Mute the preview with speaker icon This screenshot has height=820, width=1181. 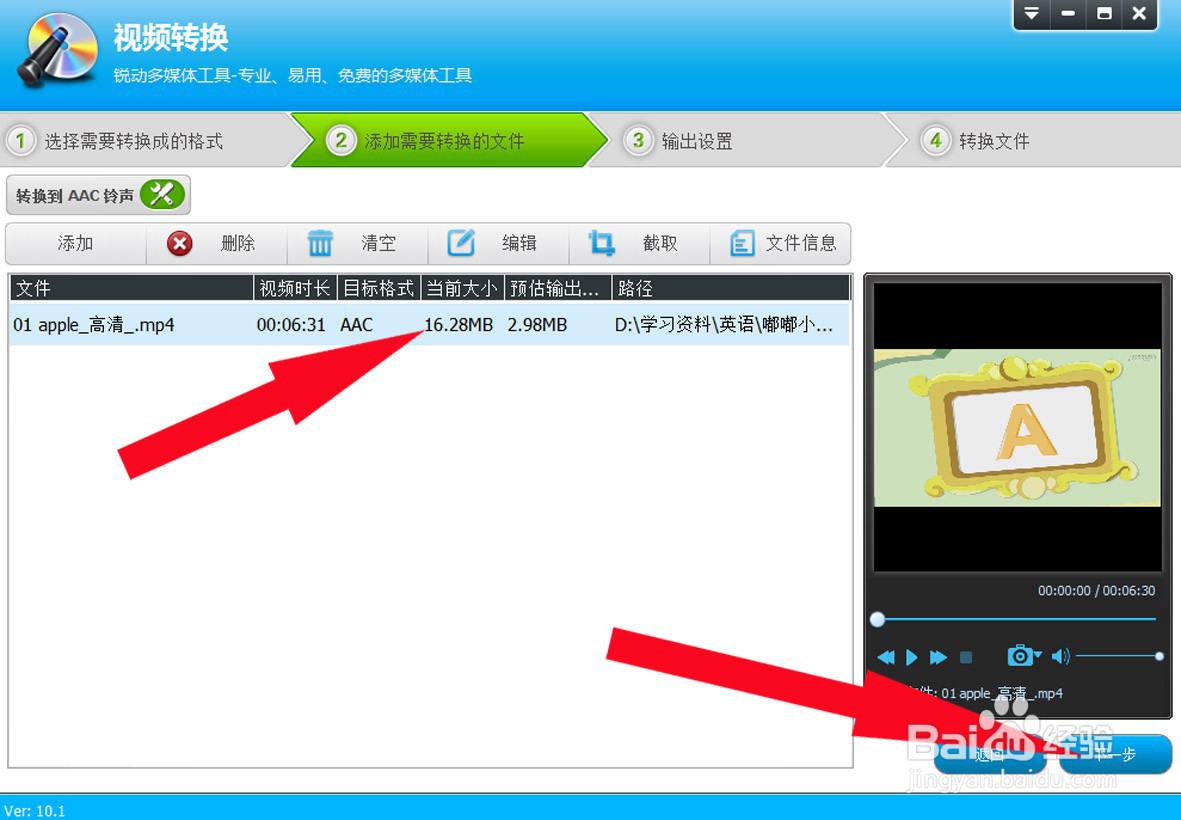tap(1060, 657)
